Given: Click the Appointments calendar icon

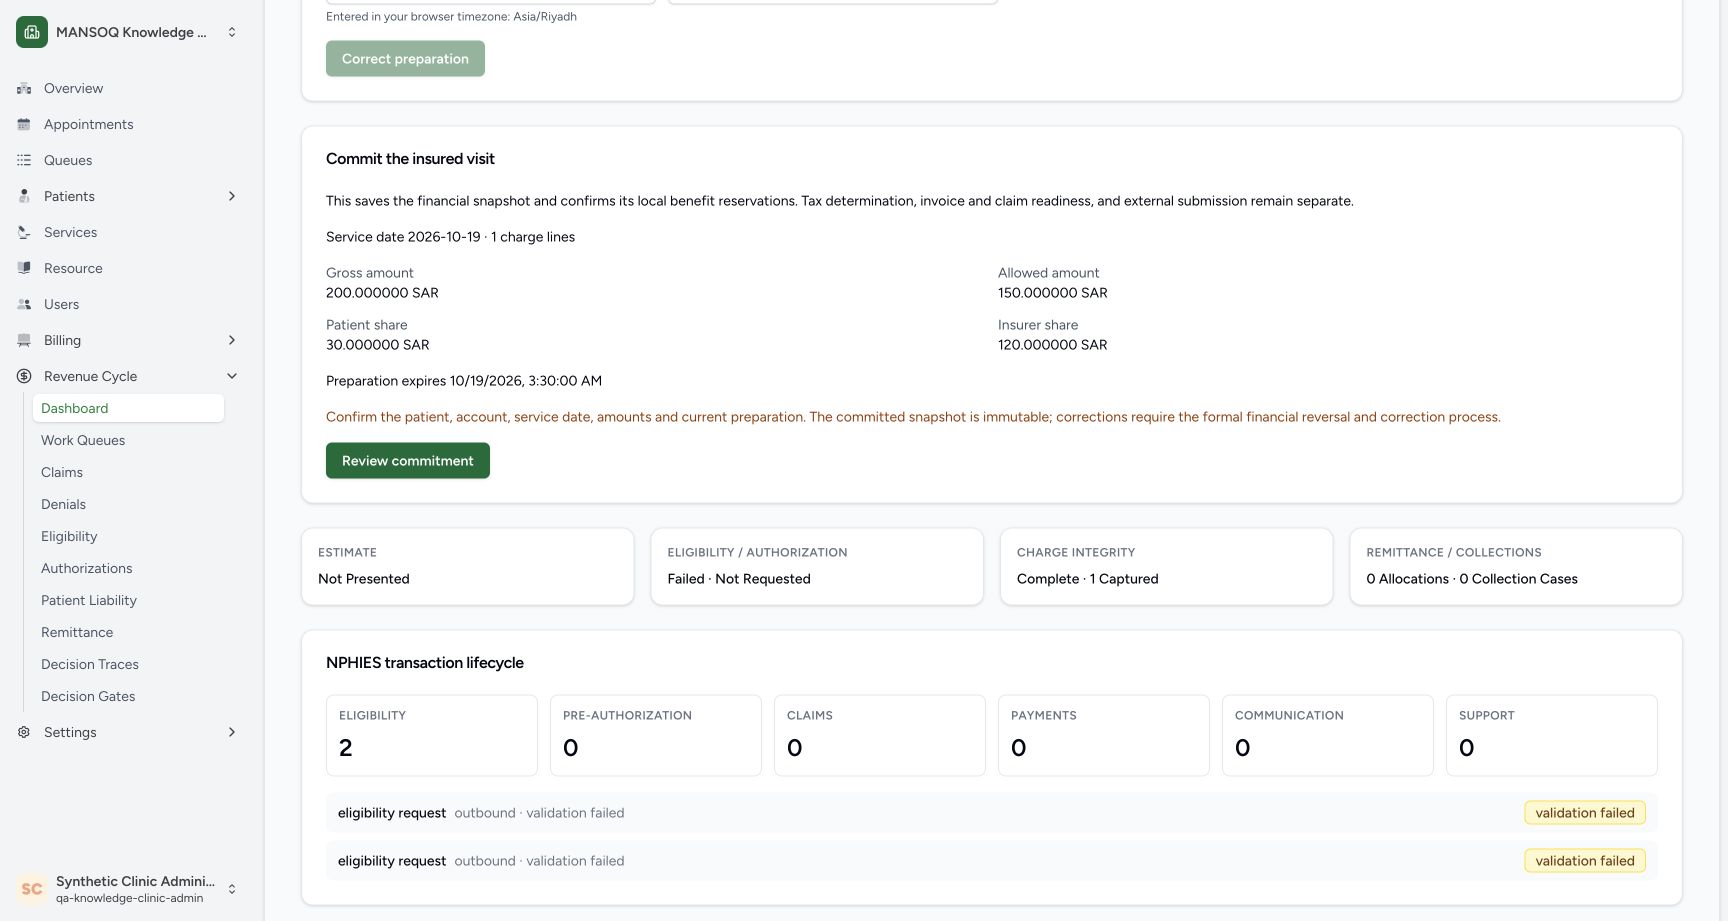Looking at the screenshot, I should click(24, 124).
